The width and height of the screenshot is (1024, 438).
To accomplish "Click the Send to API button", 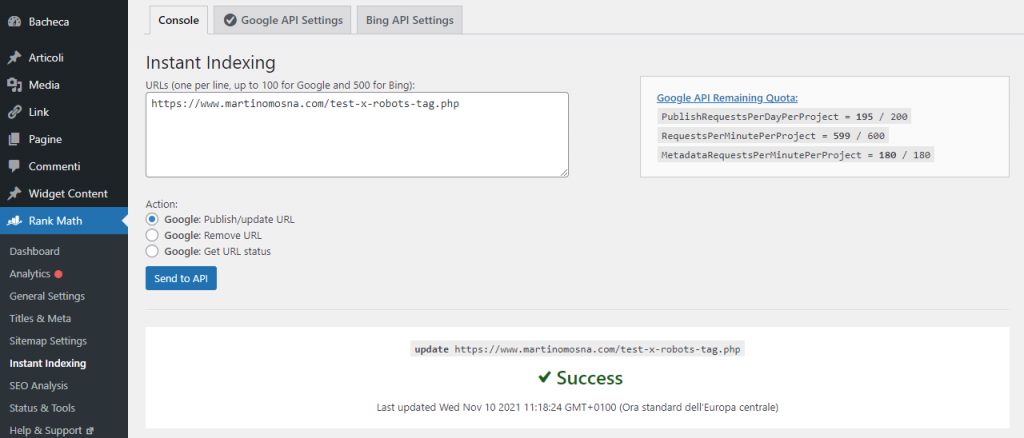I will click(181, 278).
